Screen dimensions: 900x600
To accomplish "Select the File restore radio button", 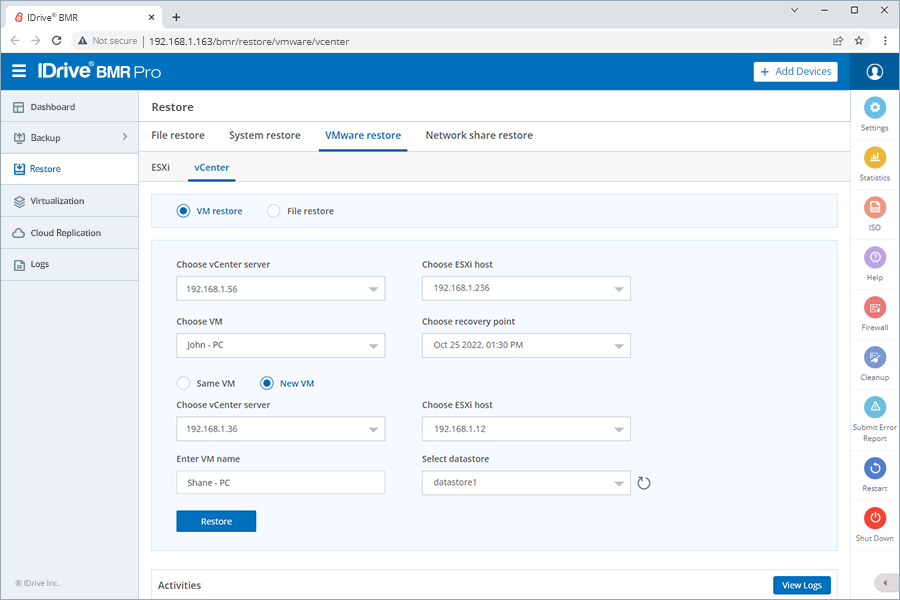I will click(x=274, y=211).
